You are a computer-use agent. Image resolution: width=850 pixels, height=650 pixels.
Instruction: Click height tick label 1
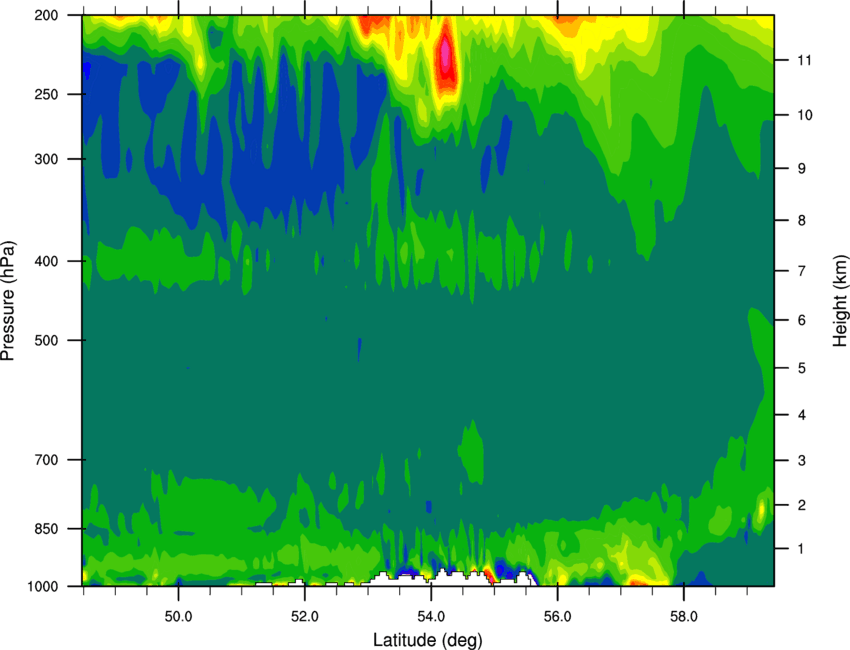pyautogui.click(x=801, y=549)
